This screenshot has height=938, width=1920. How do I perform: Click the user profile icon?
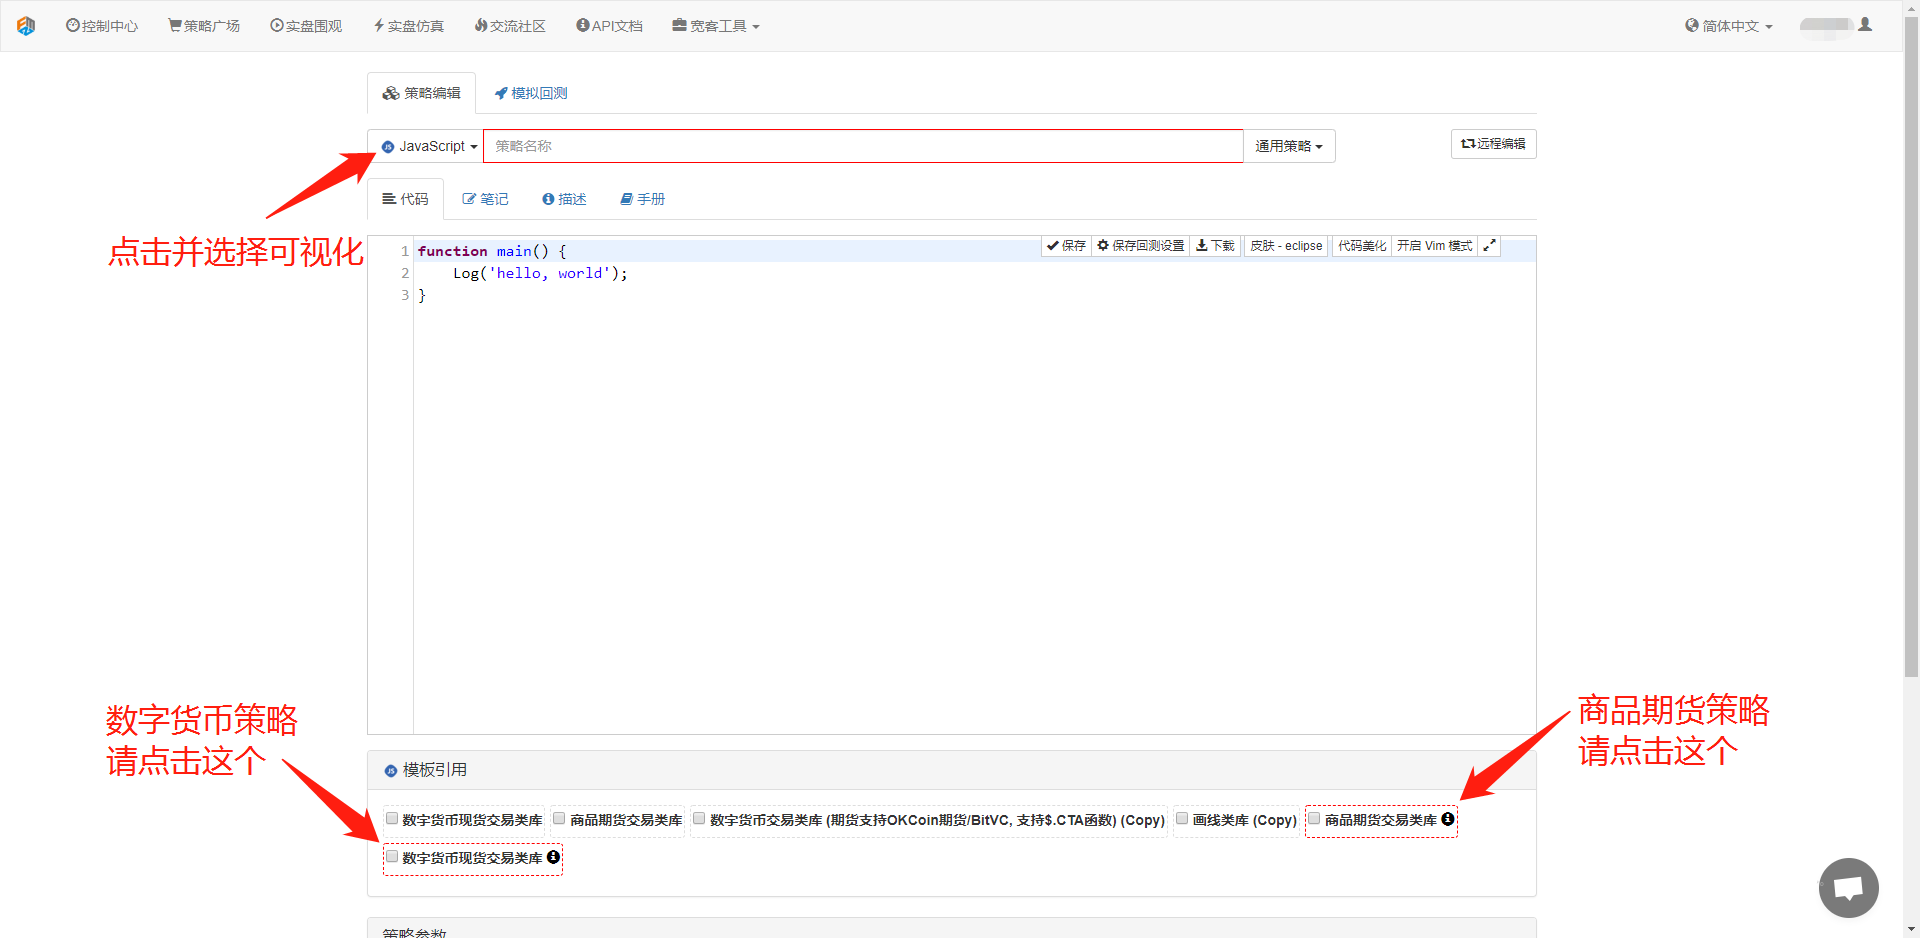pyautogui.click(x=1865, y=25)
